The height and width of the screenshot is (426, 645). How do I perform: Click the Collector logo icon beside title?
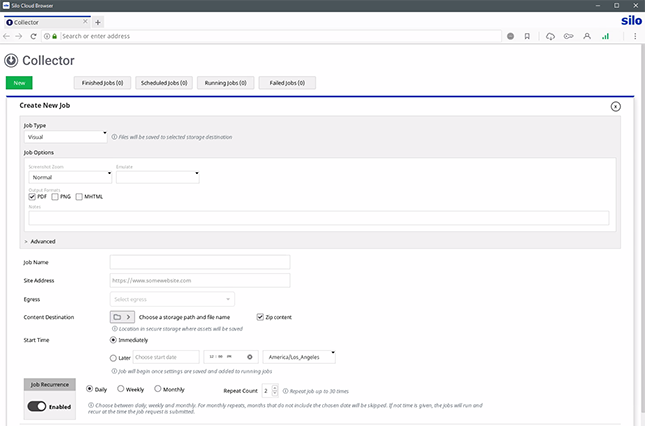pyautogui.click(x=11, y=60)
